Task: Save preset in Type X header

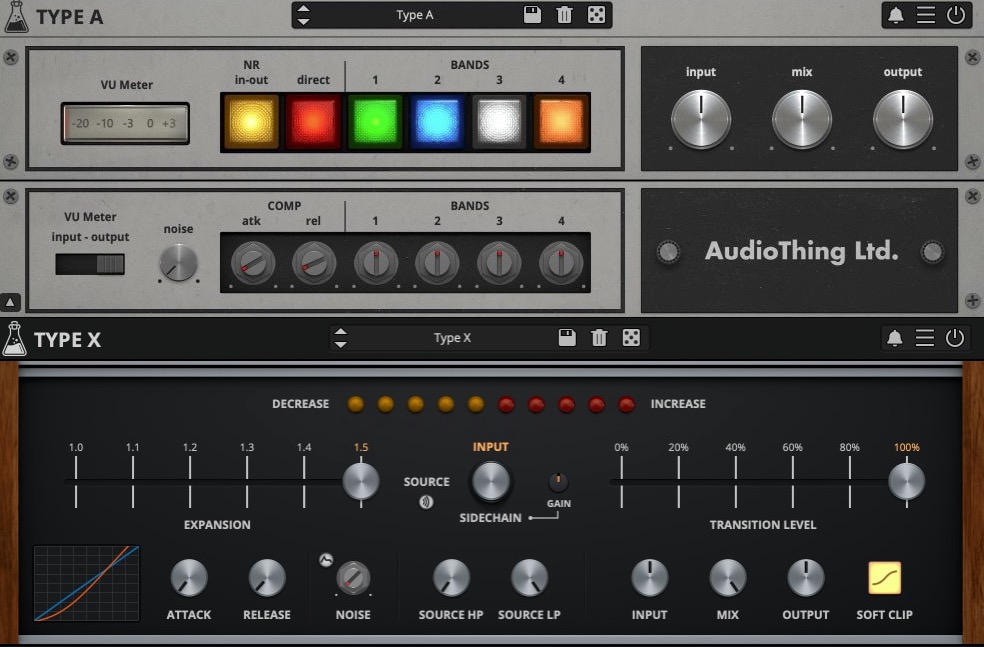Action: [x=567, y=338]
